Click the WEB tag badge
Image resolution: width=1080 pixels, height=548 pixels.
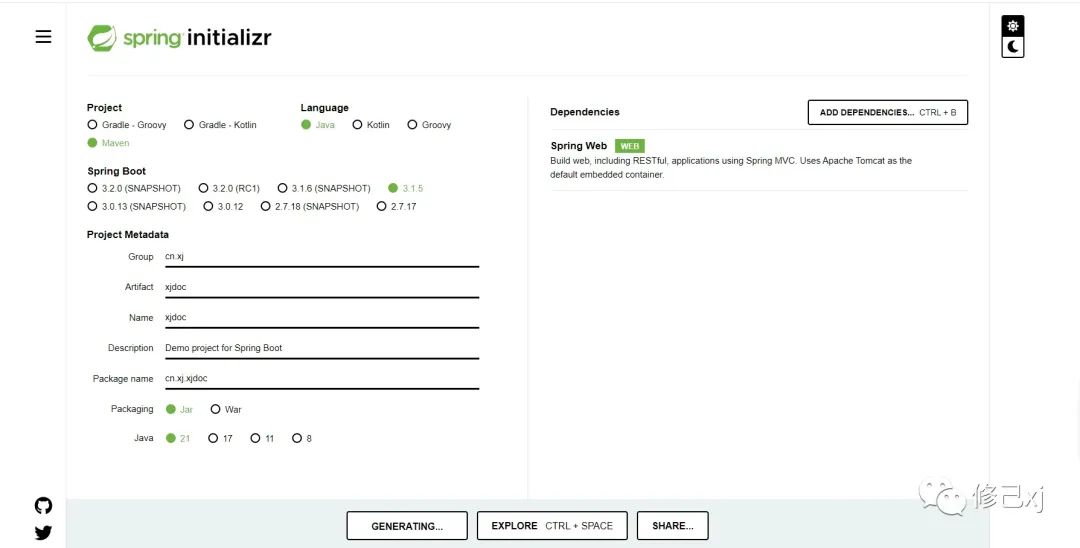coord(630,146)
